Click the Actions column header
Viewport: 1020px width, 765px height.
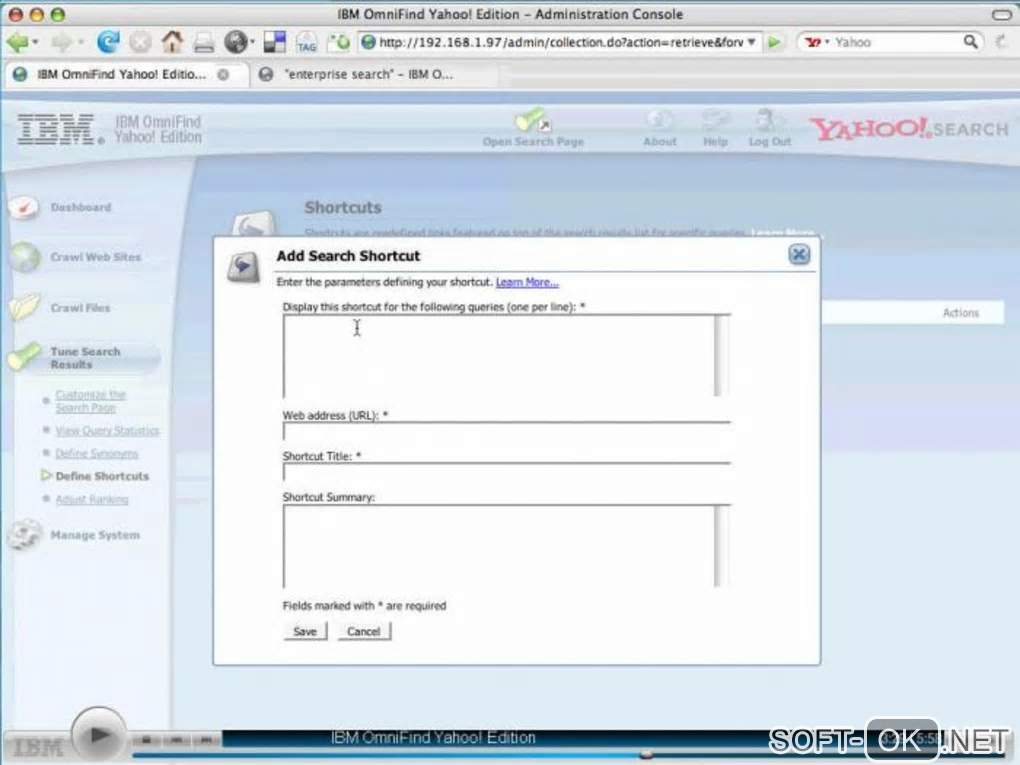tap(960, 313)
